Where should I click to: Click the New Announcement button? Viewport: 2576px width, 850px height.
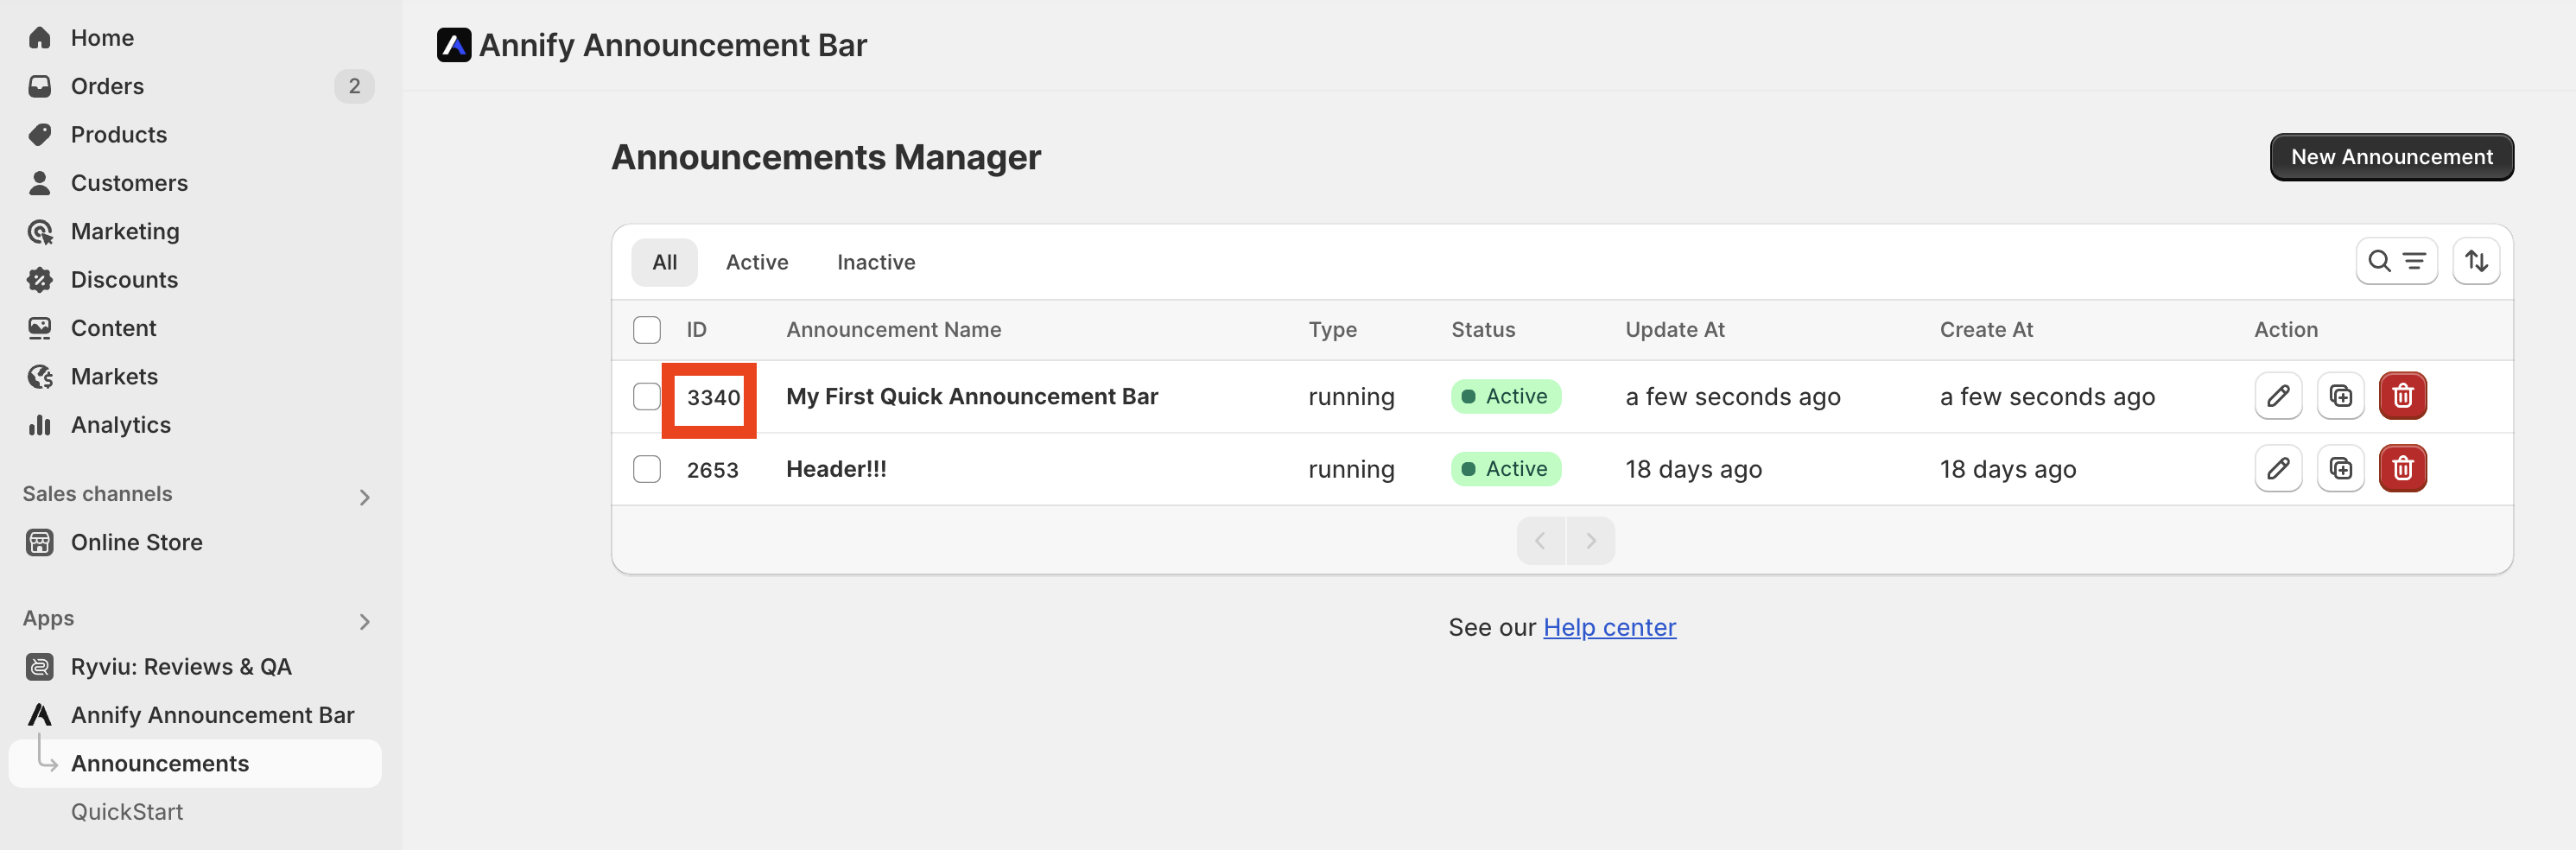coord(2391,157)
